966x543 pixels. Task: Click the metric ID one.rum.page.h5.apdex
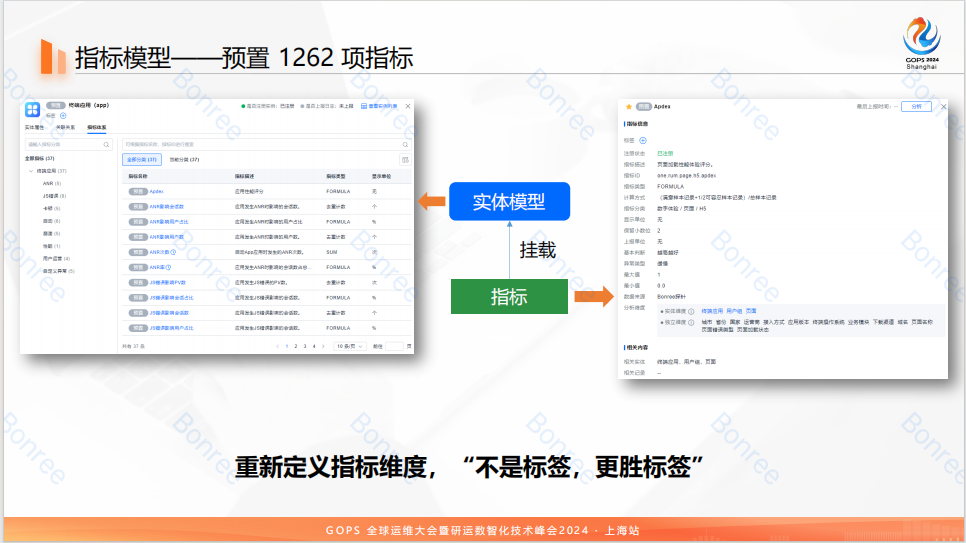pyautogui.click(x=686, y=176)
